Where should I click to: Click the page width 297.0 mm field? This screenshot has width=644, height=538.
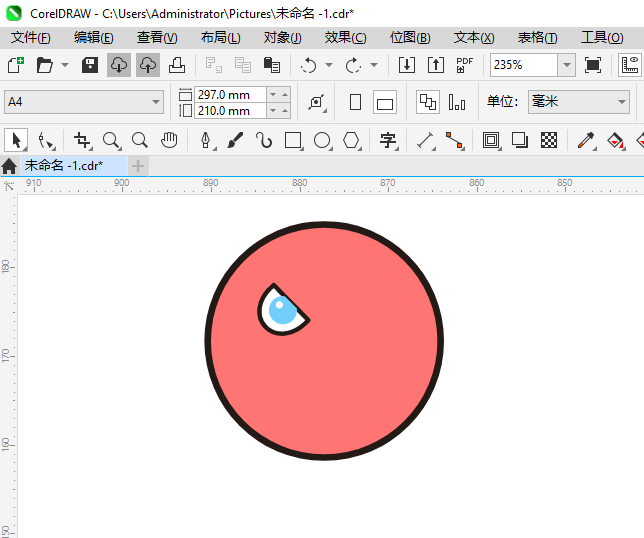[x=231, y=94]
